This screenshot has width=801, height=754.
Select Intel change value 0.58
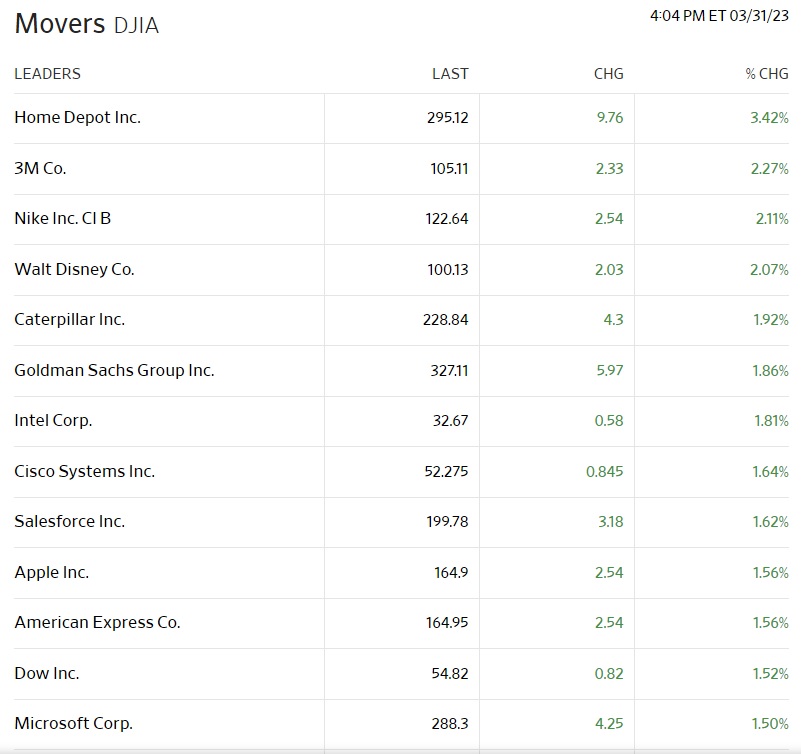[x=609, y=420]
